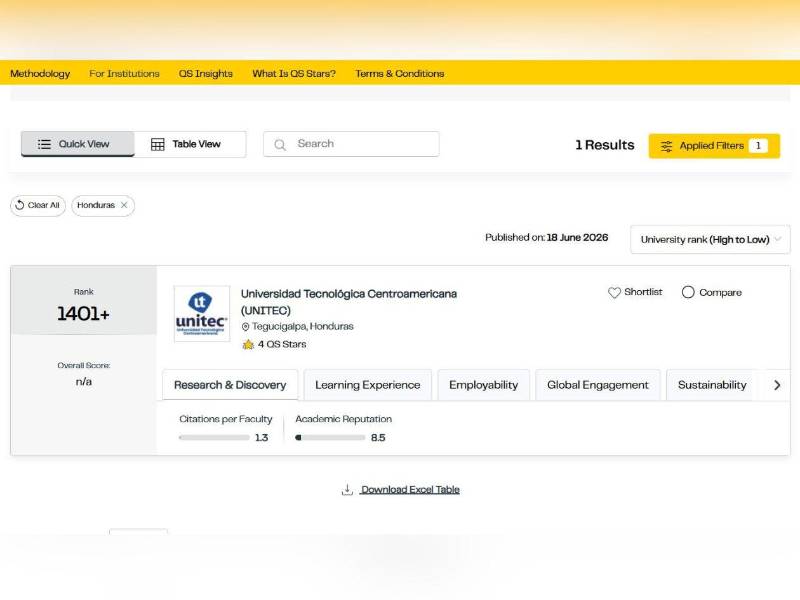Switch to Quick View layout

(78, 144)
